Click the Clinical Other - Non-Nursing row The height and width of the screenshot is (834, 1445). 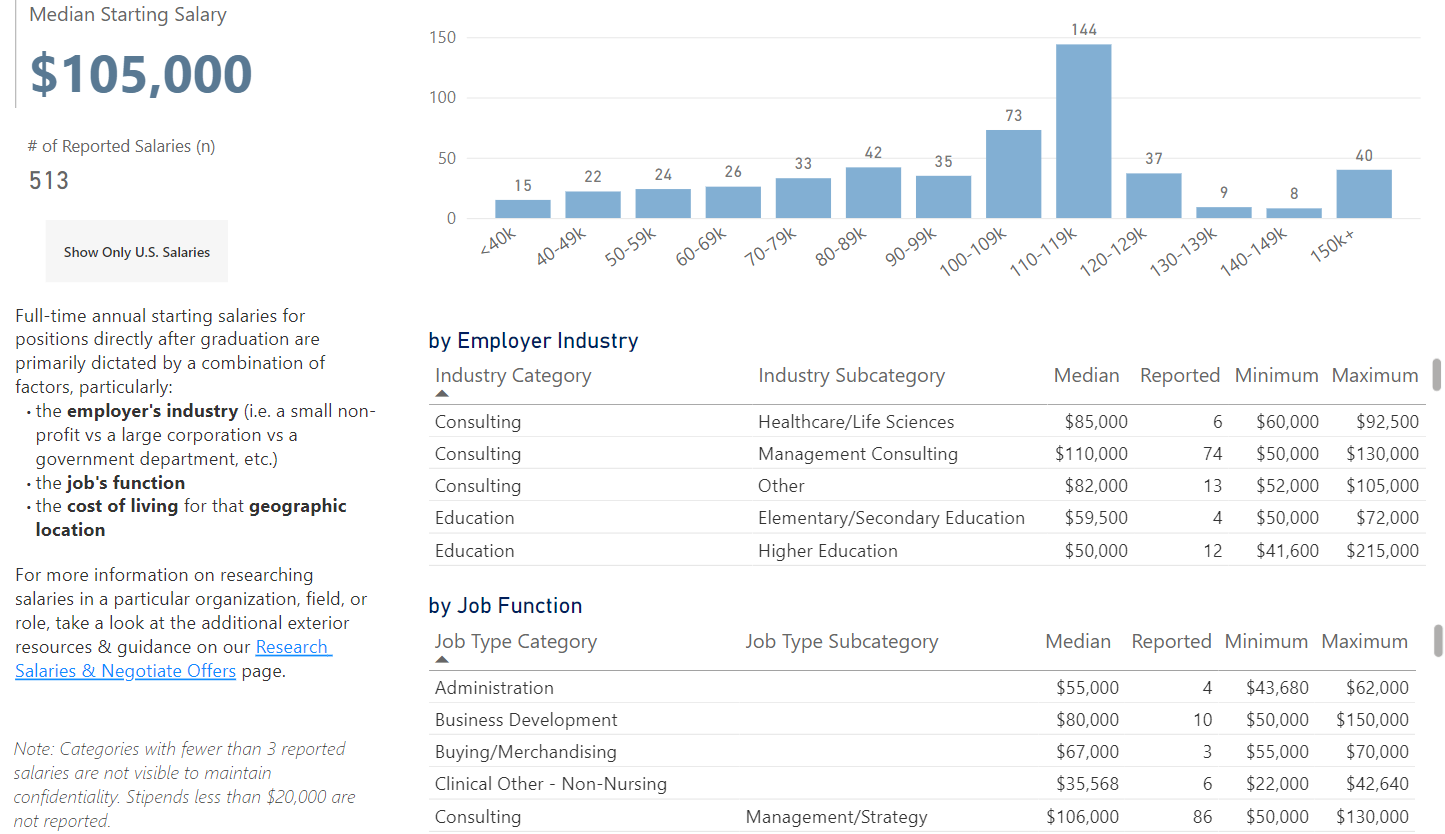tap(550, 784)
